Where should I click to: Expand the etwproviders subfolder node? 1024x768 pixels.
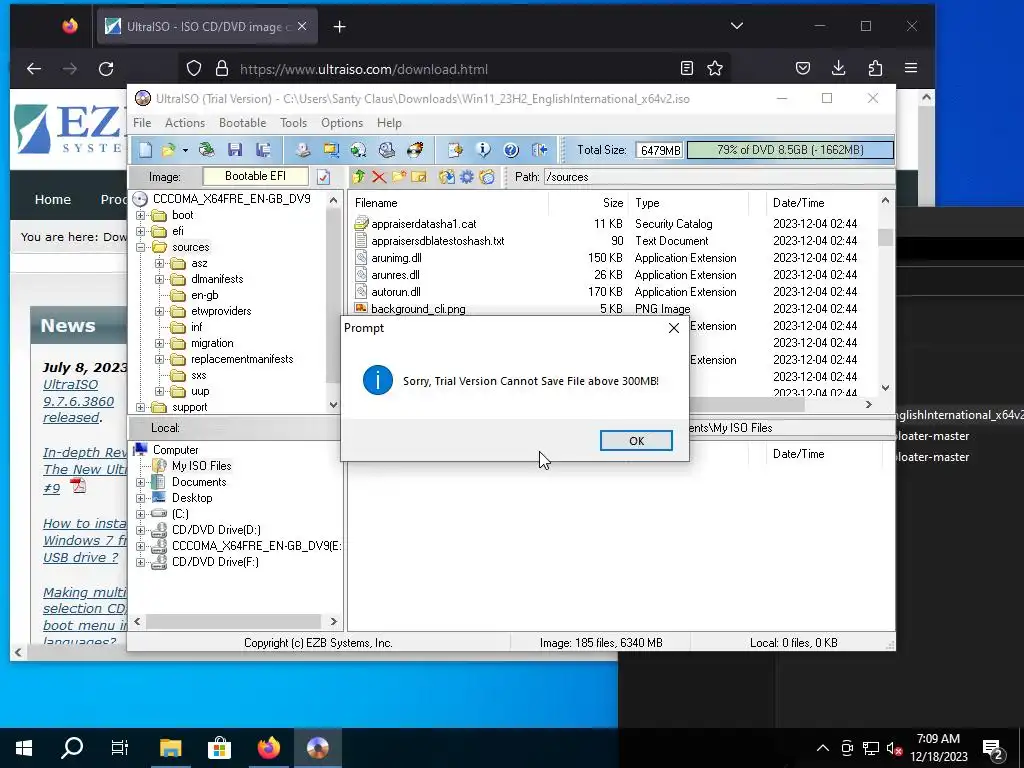[159, 312]
